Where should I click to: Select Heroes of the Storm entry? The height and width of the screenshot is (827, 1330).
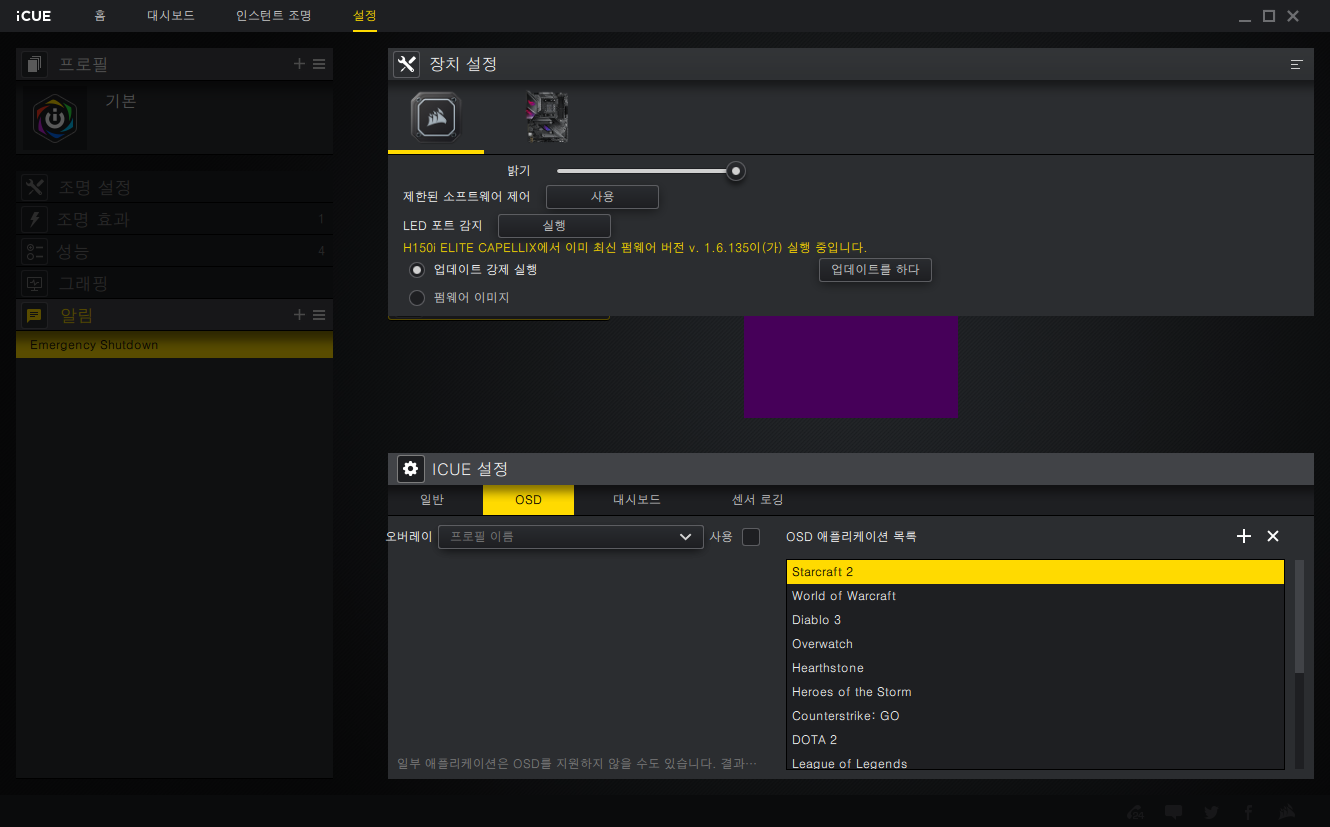[1035, 692]
